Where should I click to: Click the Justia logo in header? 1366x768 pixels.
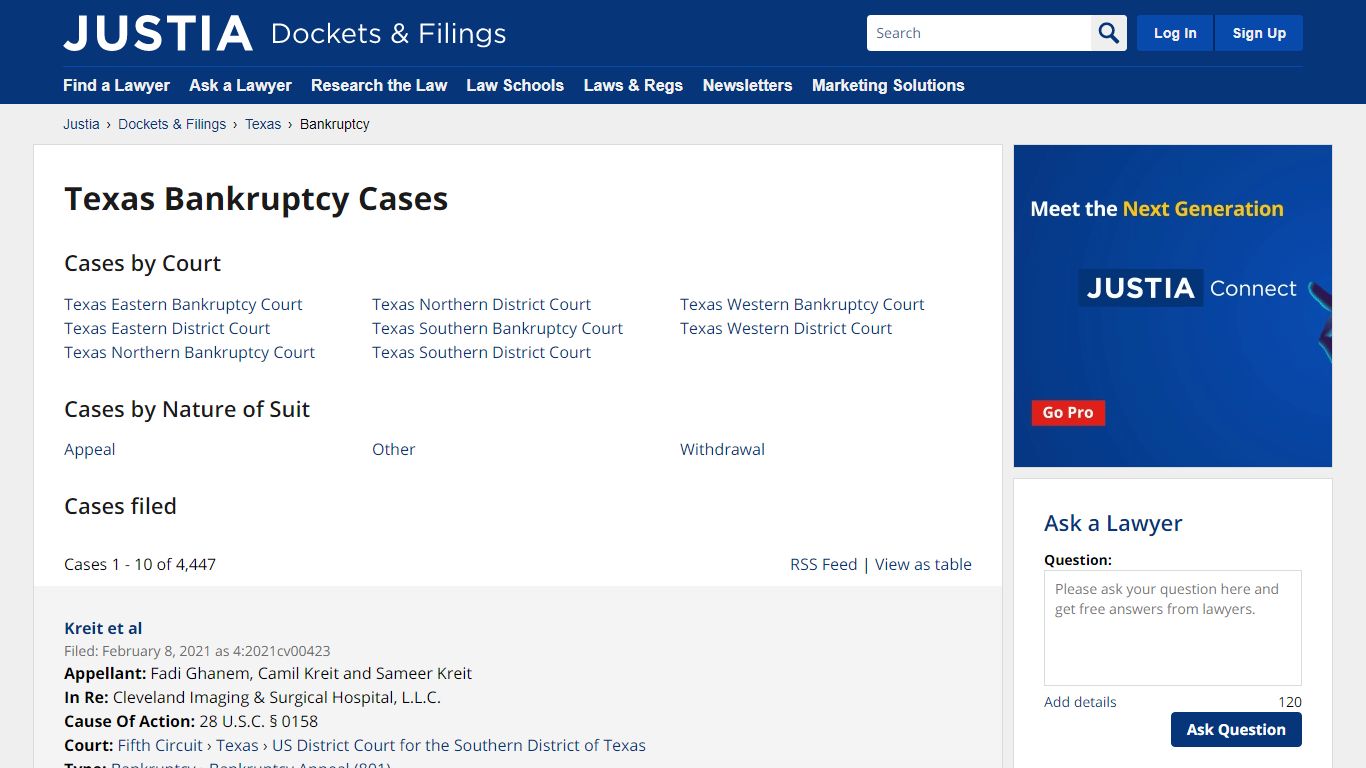coord(158,33)
